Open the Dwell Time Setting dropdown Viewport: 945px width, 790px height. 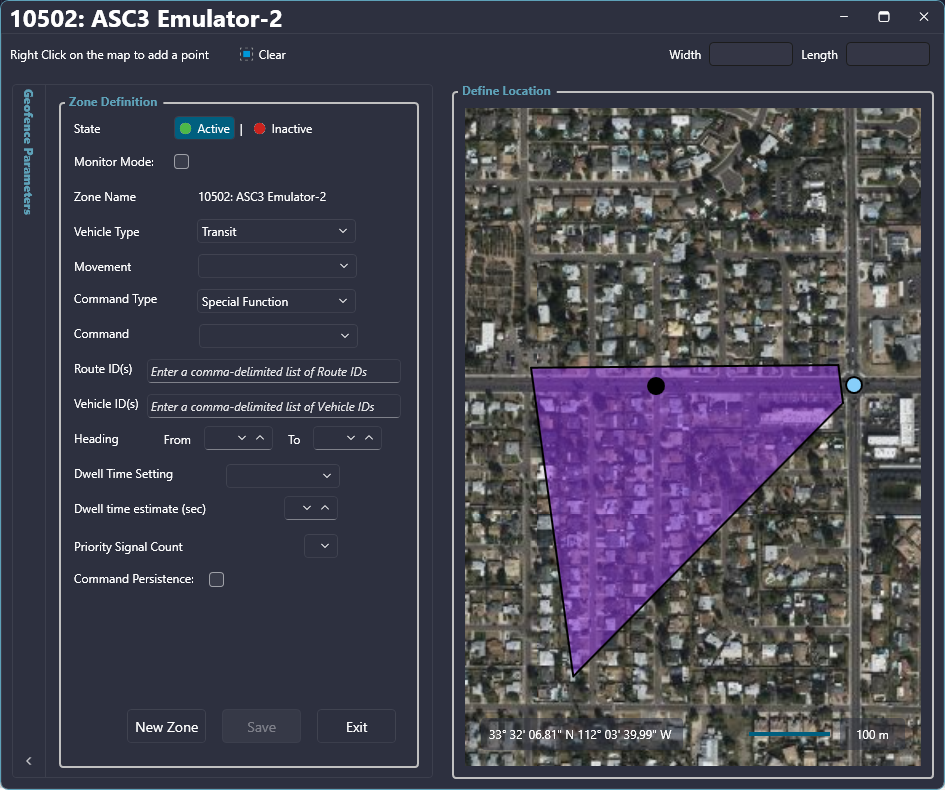click(283, 476)
